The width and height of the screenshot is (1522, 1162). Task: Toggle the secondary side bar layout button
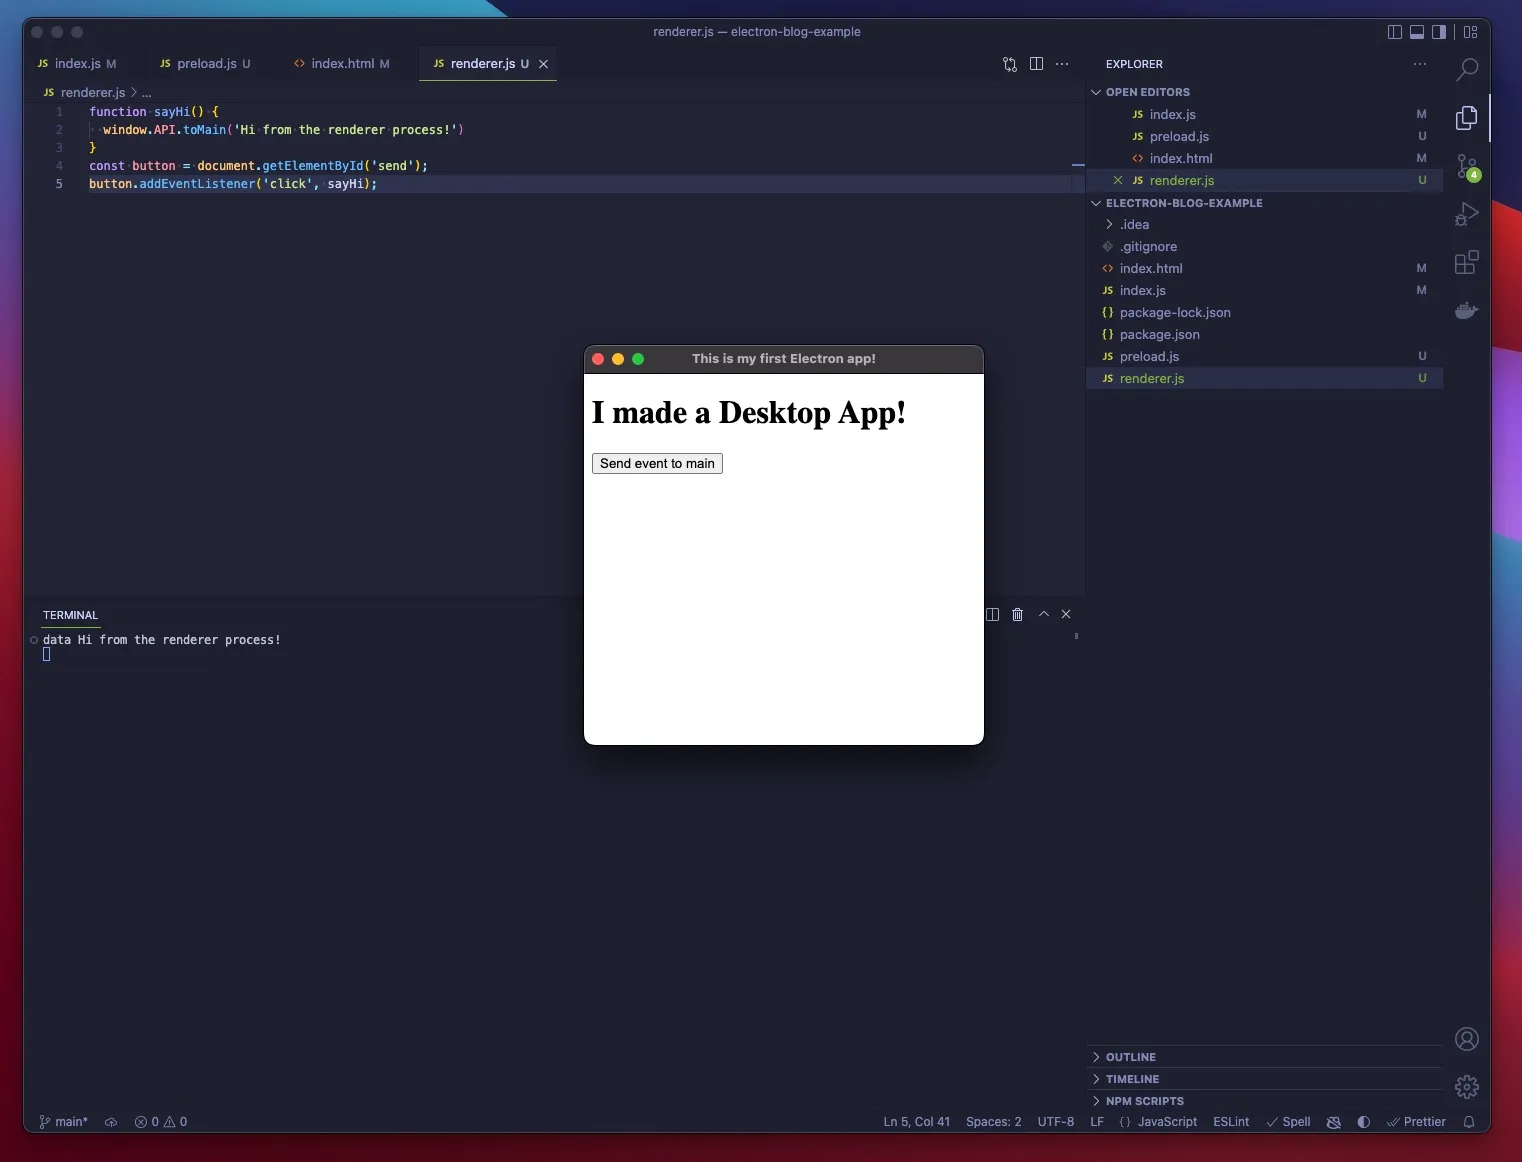pyautogui.click(x=1439, y=32)
